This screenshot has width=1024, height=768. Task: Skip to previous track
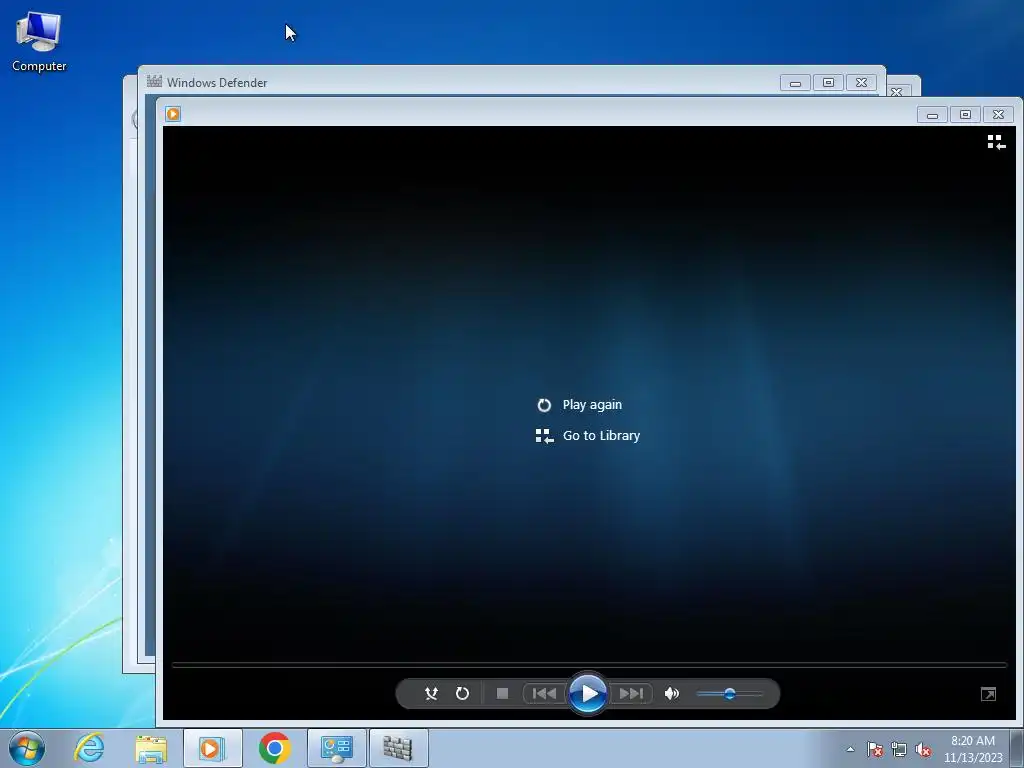pos(544,694)
